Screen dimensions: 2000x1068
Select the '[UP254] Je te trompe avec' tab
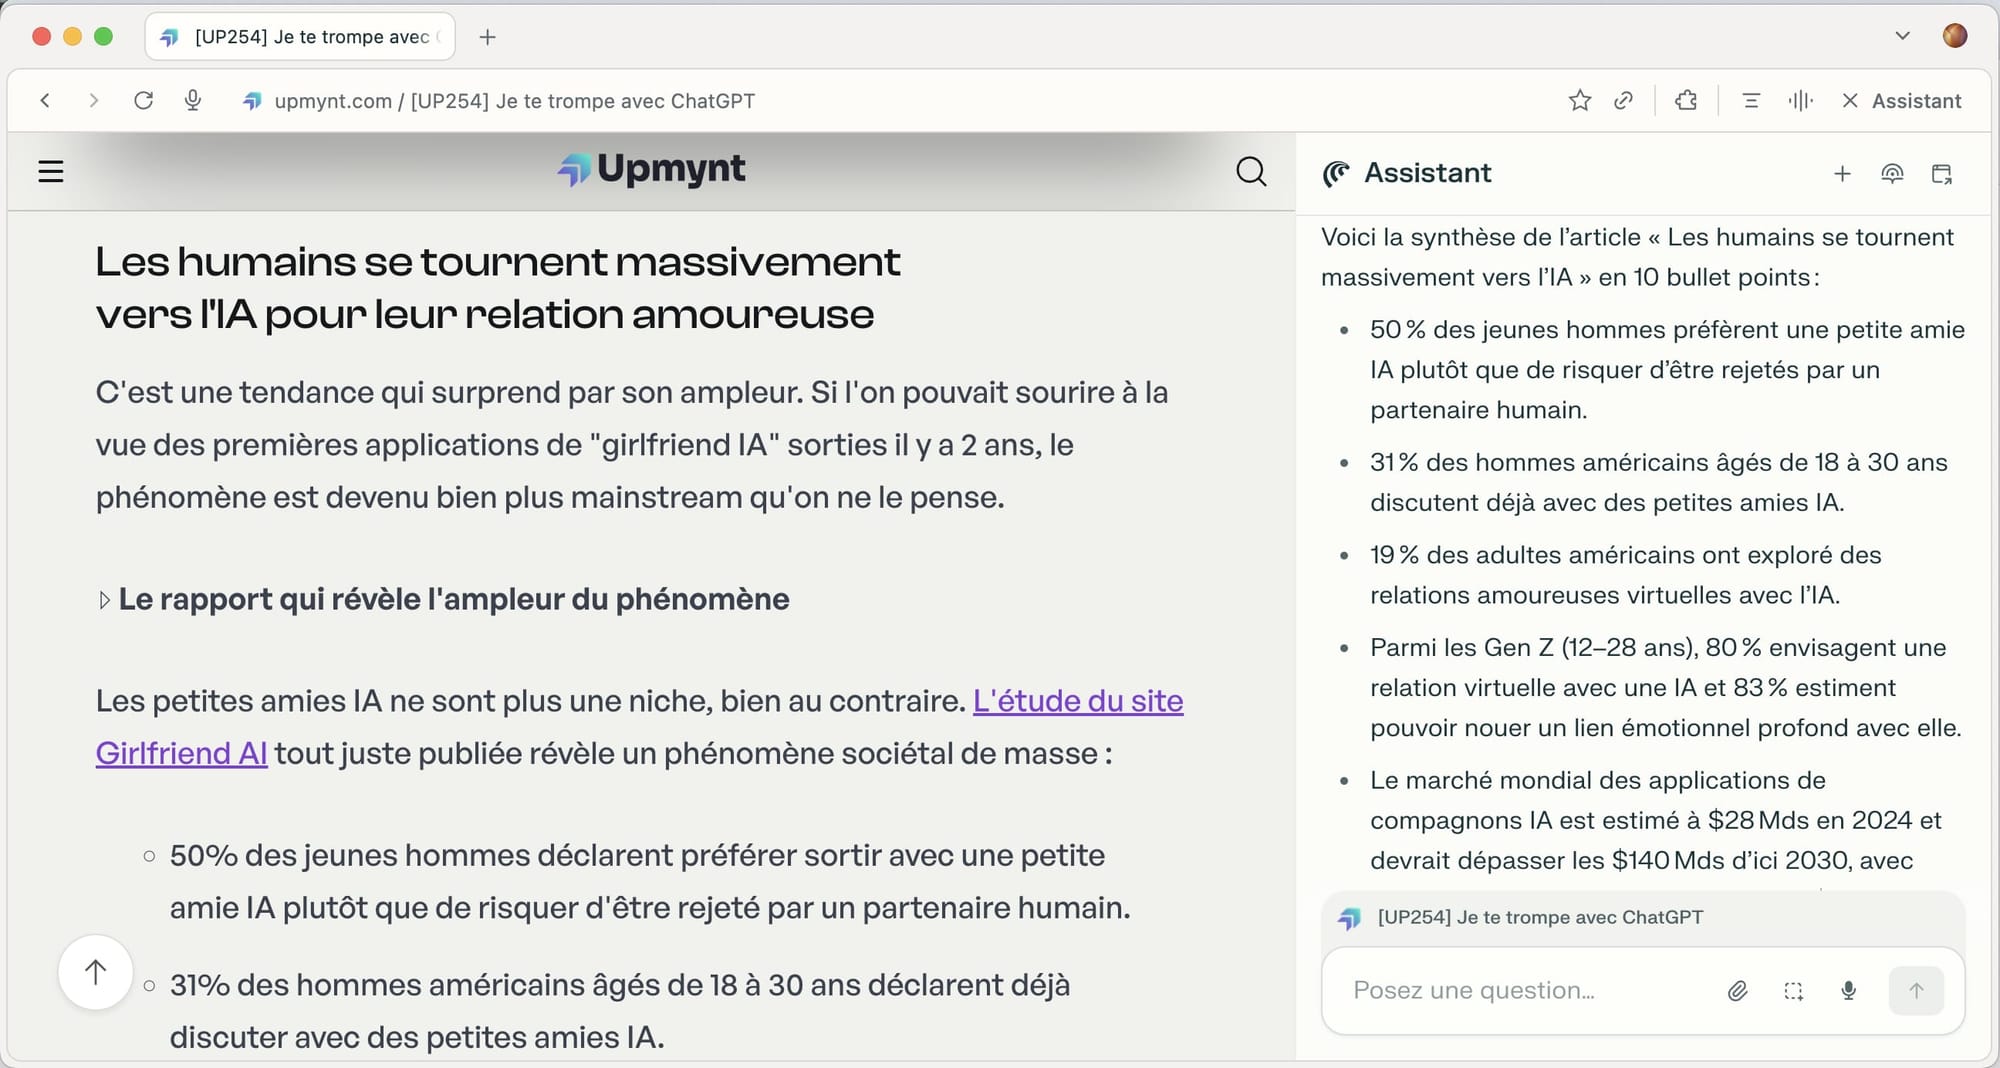300,37
